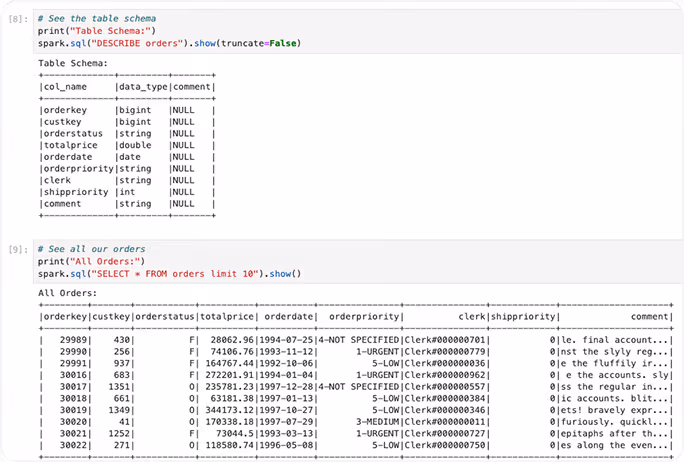The height and width of the screenshot is (462, 684).
Task: Click the SELECT * FROM orders code line
Action: (169, 274)
